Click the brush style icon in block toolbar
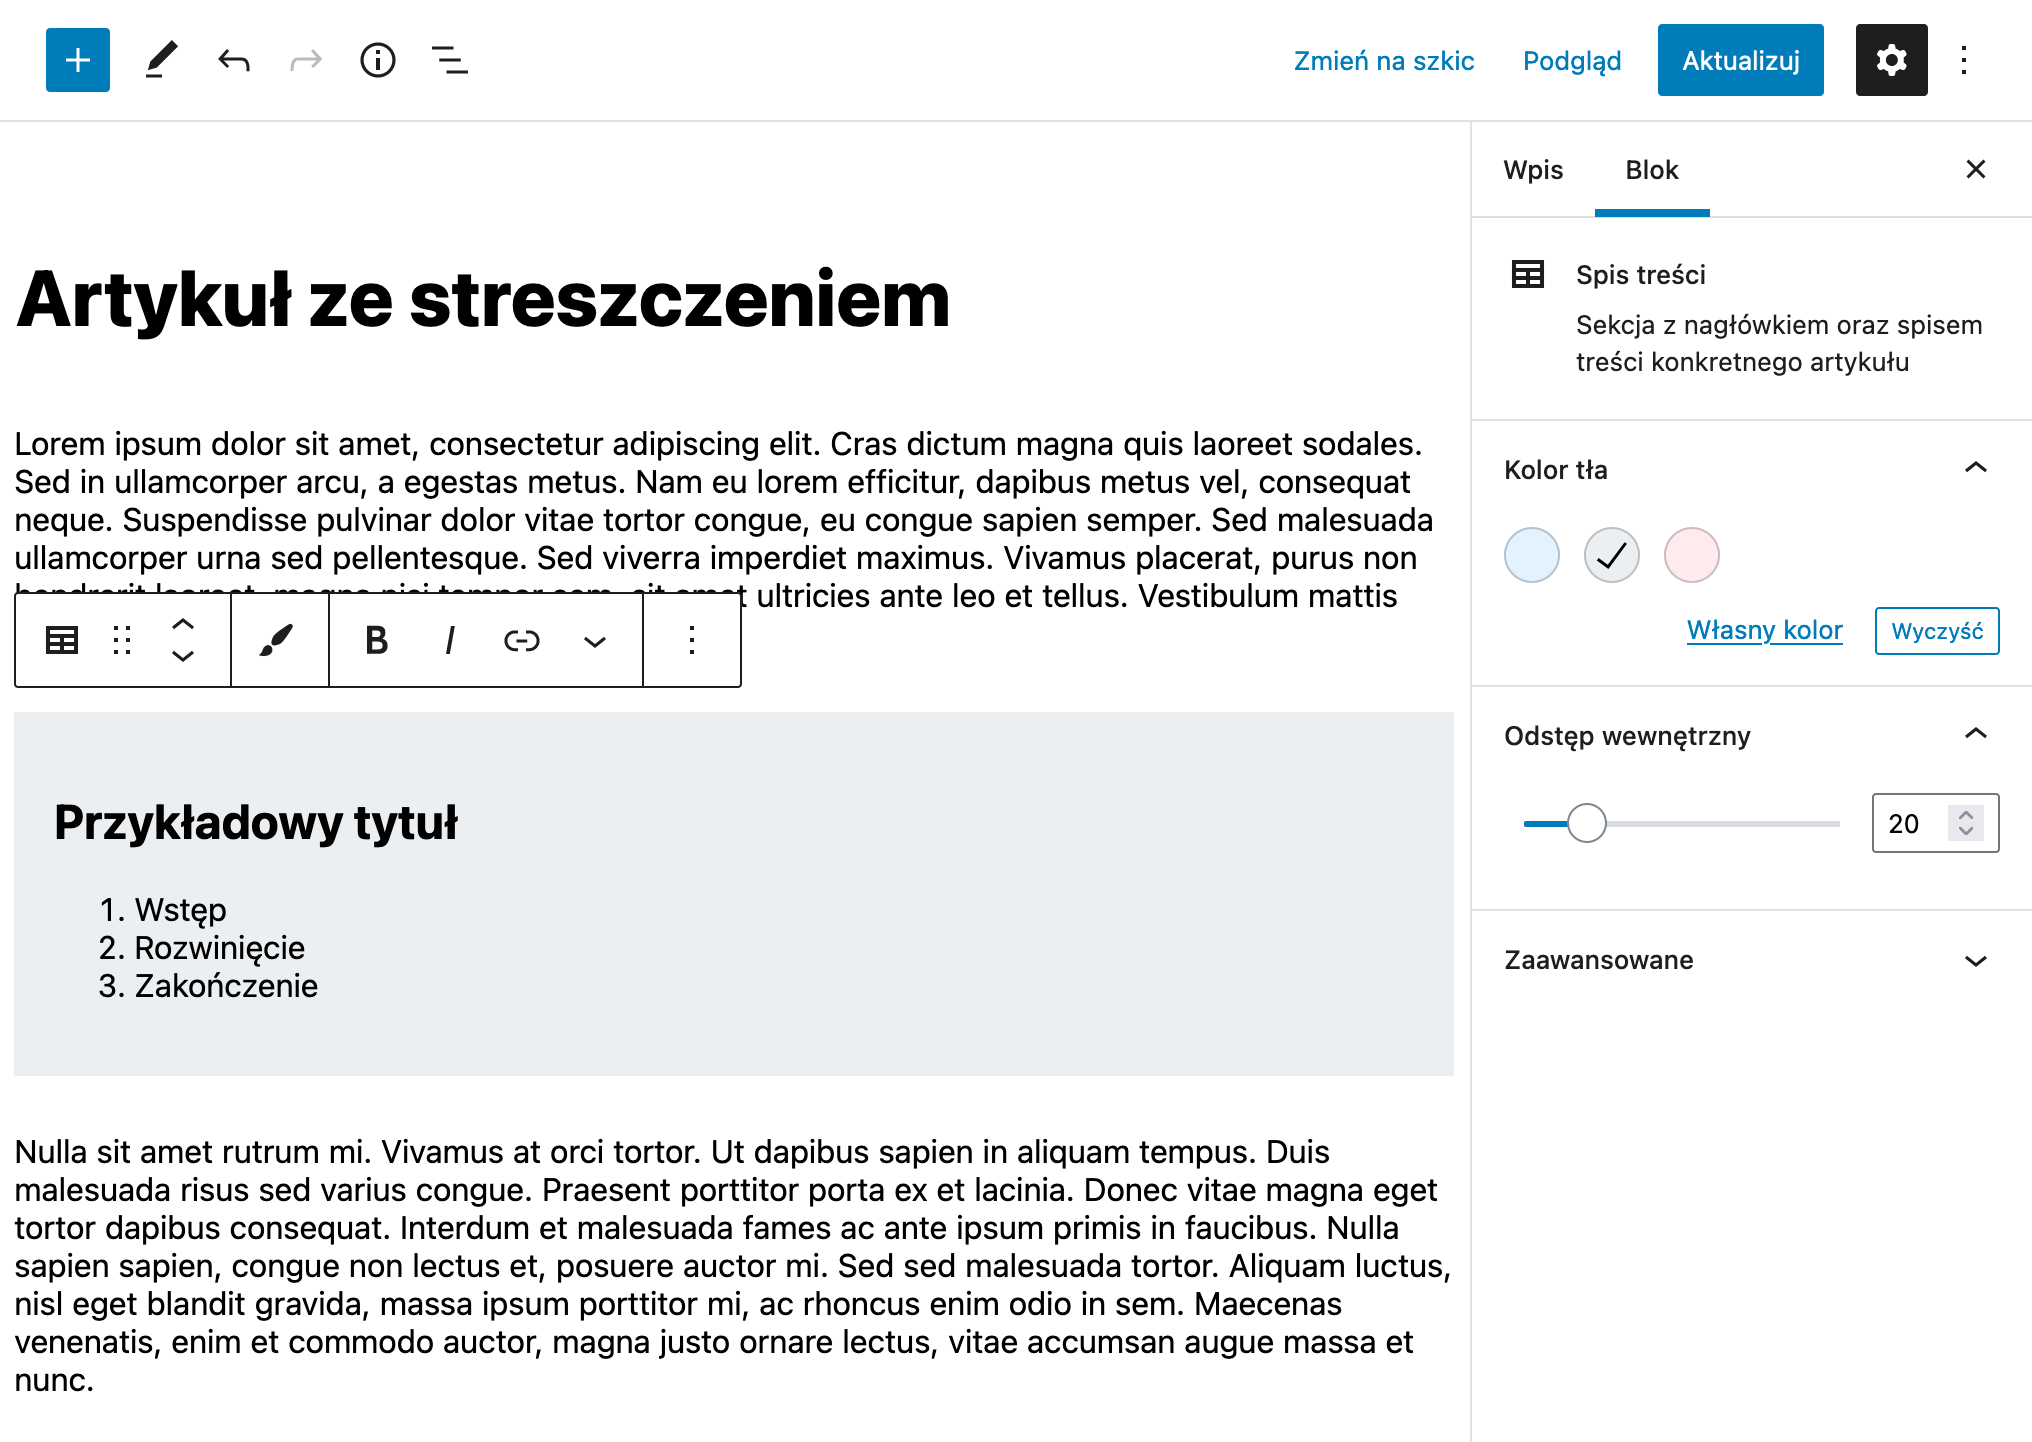The image size is (2032, 1442). (x=277, y=640)
